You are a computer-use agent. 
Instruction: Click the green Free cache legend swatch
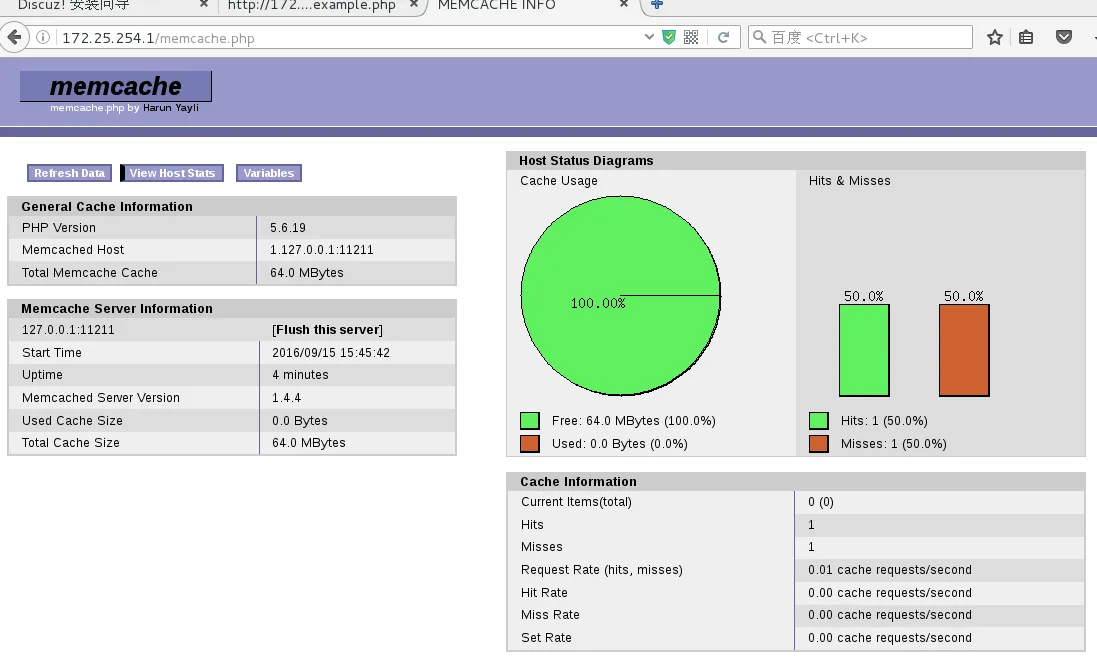coord(530,420)
